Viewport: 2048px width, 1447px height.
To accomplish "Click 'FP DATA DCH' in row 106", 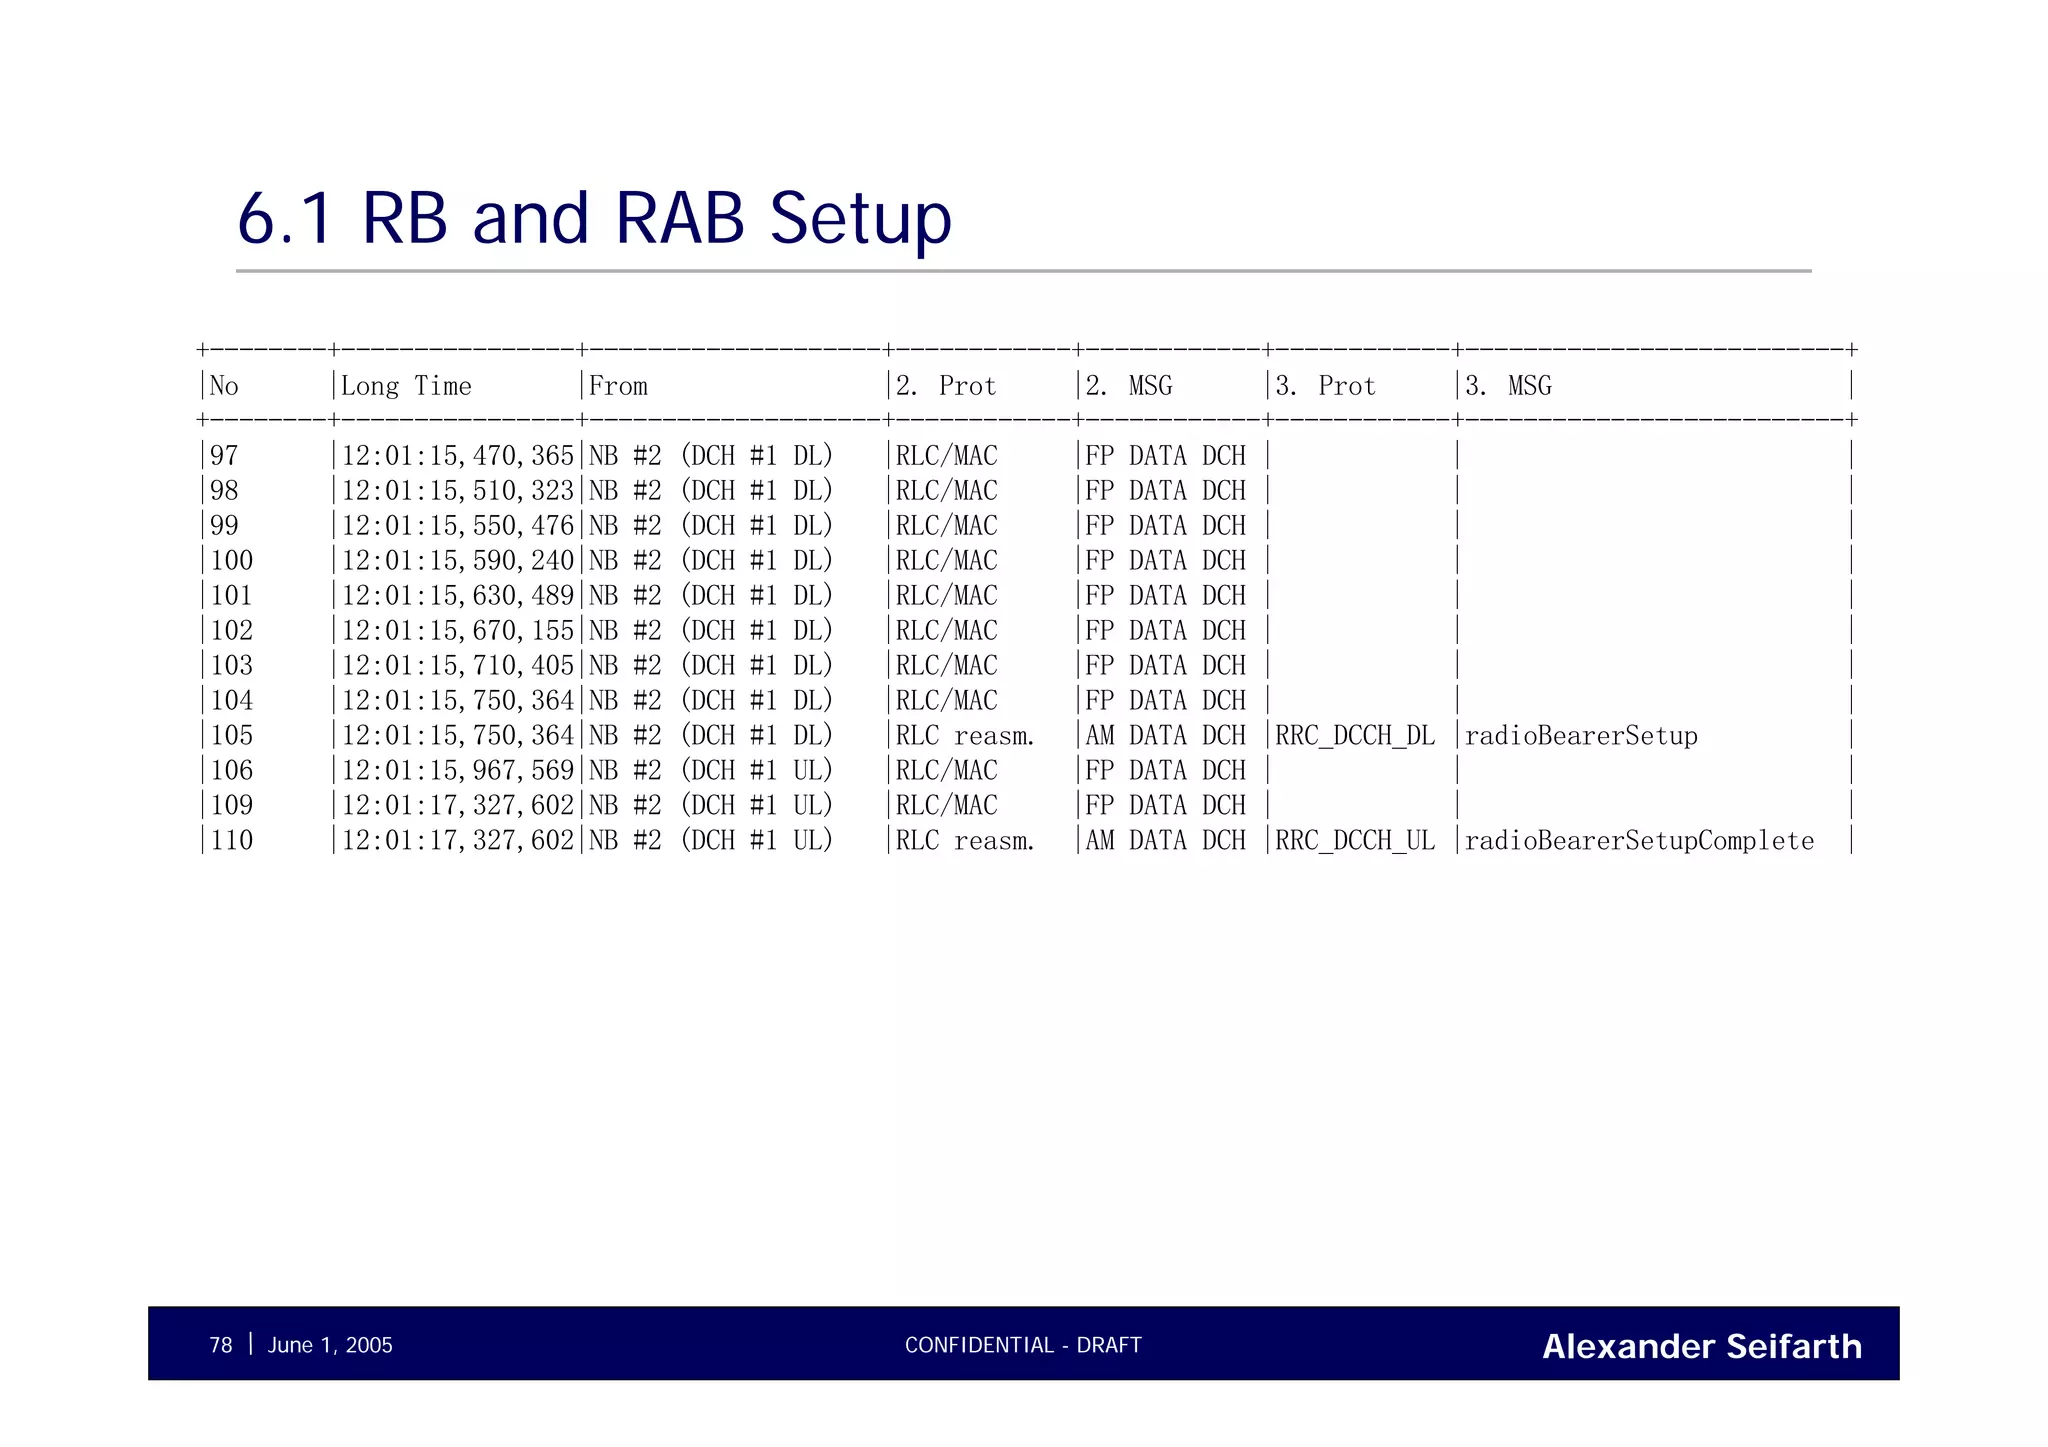I will point(1166,771).
